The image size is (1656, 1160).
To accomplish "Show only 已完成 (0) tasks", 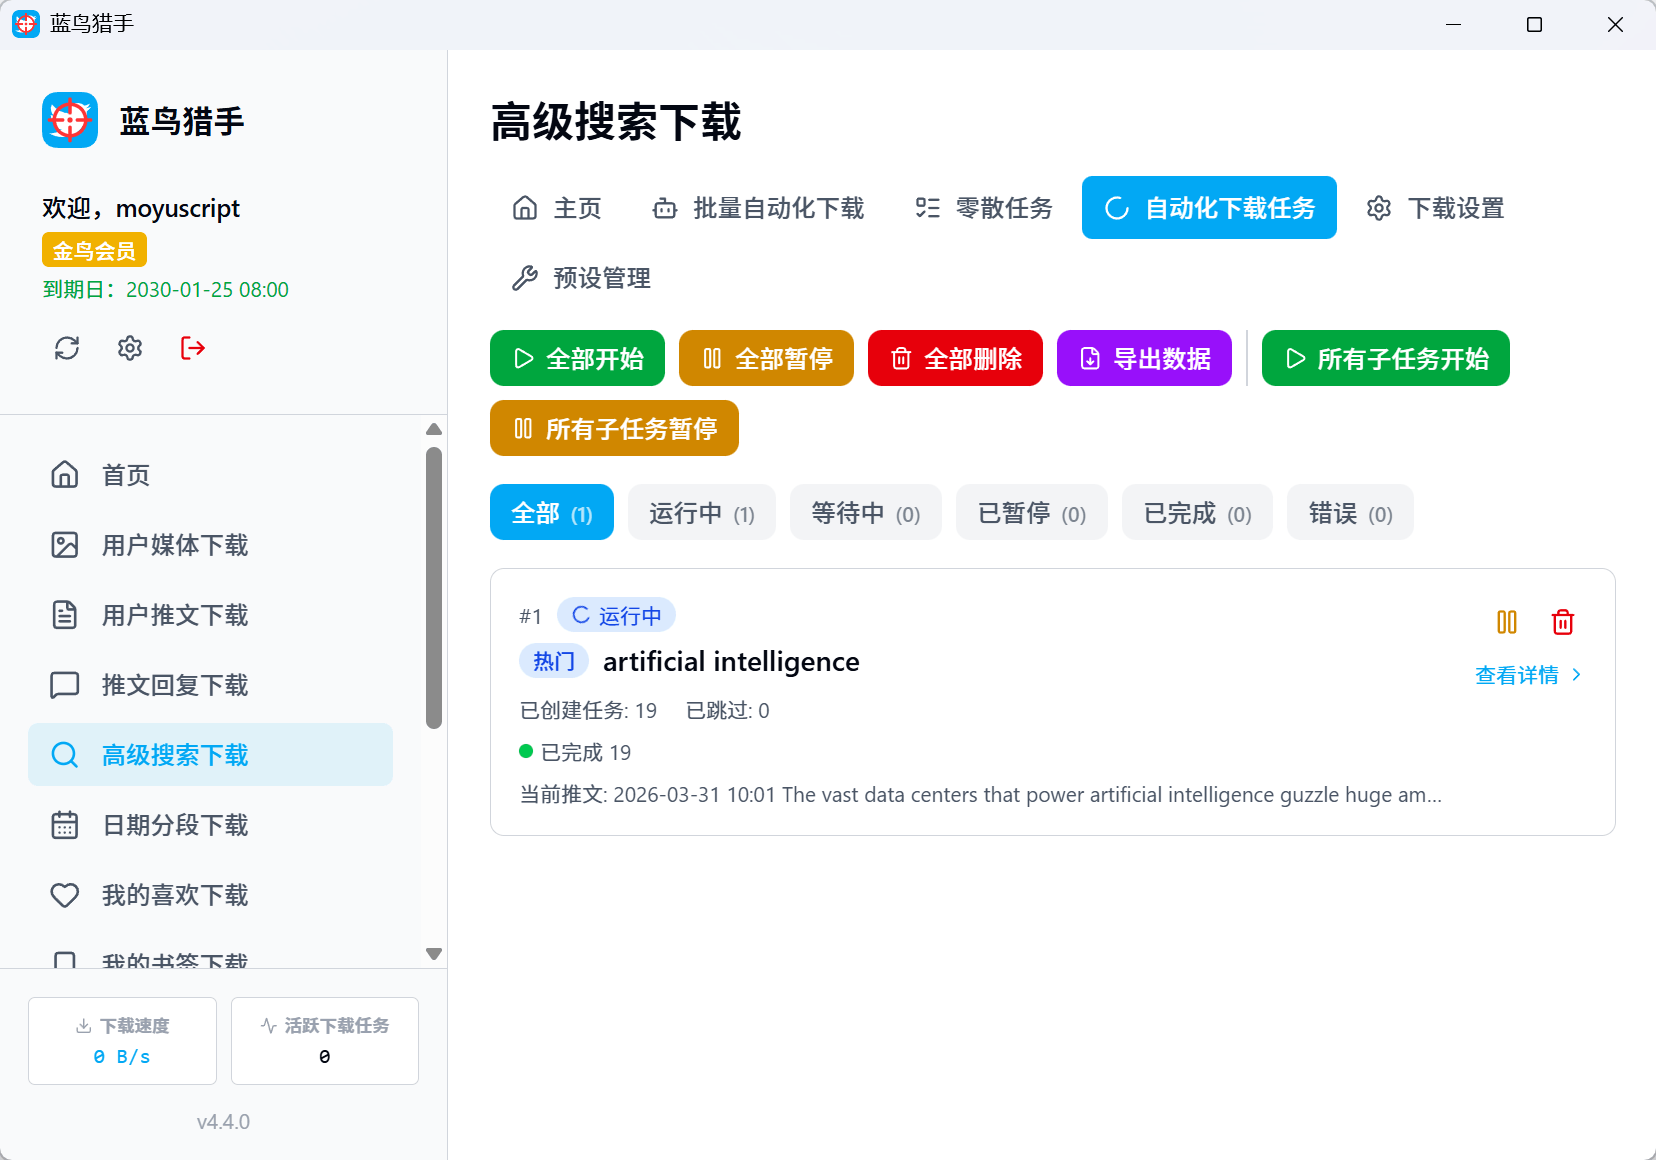I will point(1197,513).
